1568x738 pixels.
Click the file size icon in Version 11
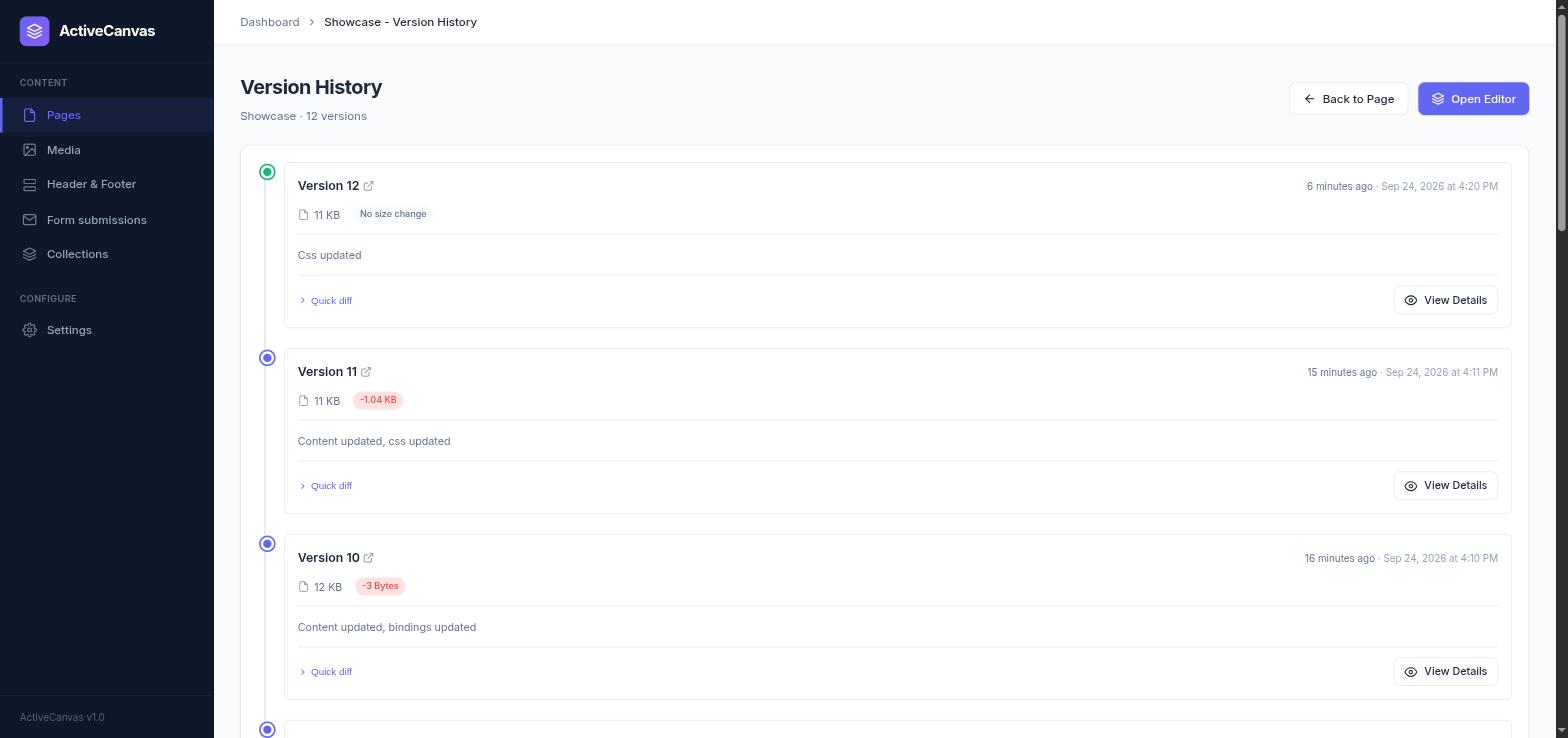coord(303,401)
